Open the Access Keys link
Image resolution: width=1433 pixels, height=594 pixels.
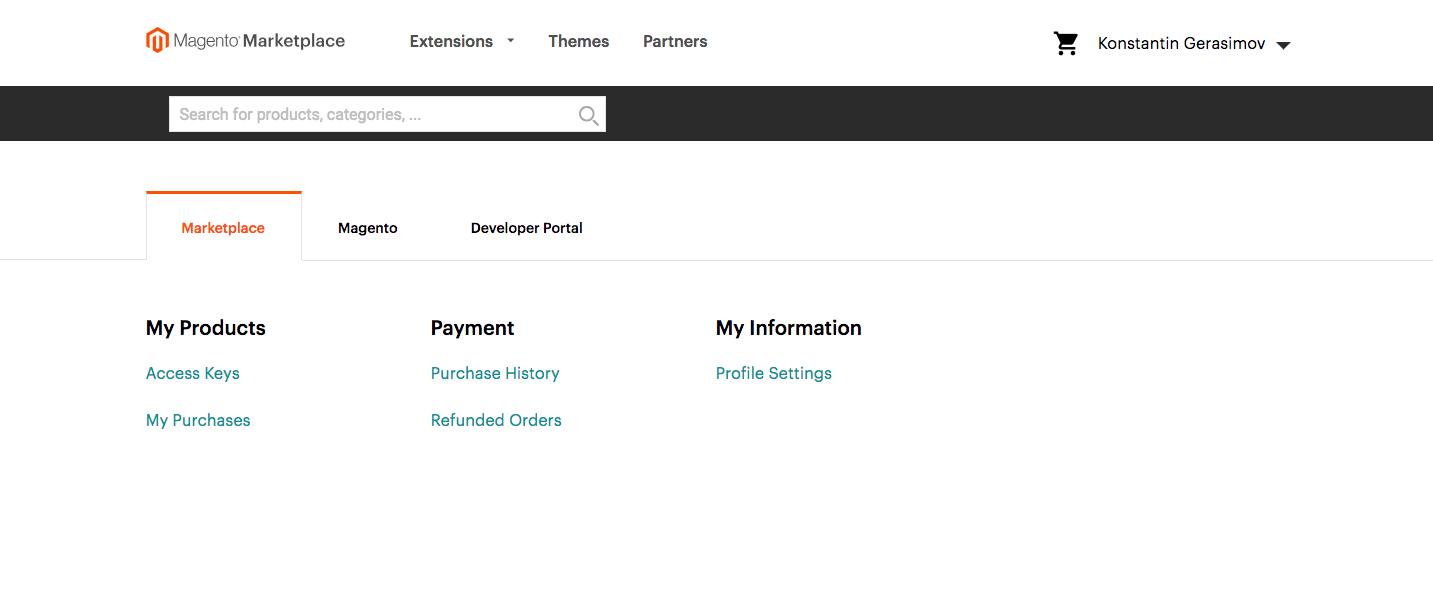193,373
